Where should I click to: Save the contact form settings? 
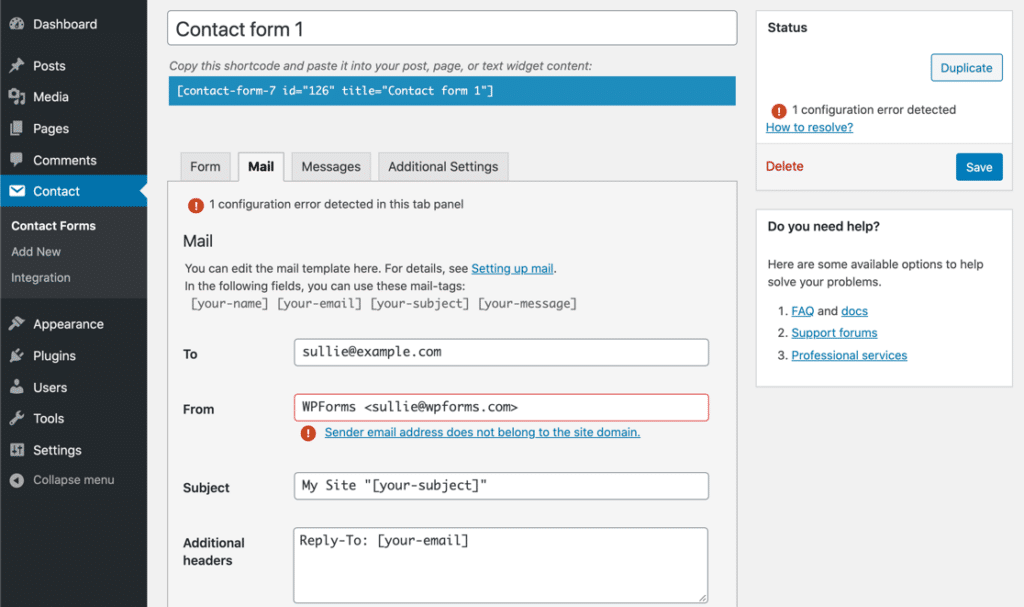[x=979, y=166]
